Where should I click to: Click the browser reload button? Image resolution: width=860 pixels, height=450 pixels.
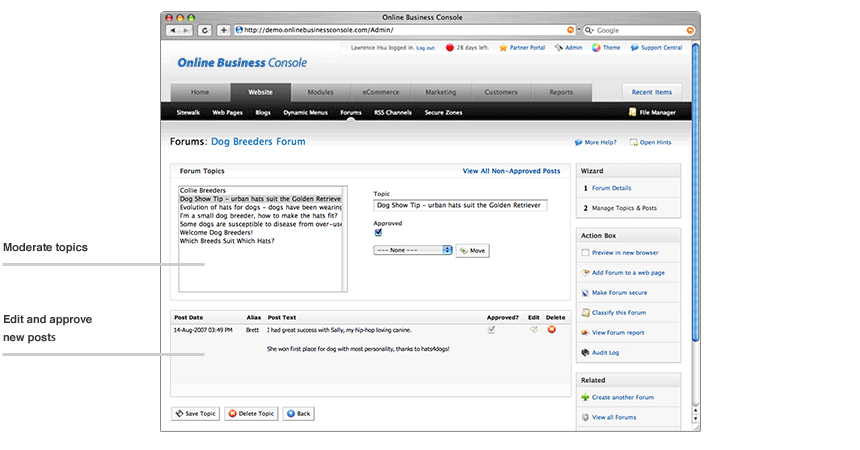click(206, 30)
